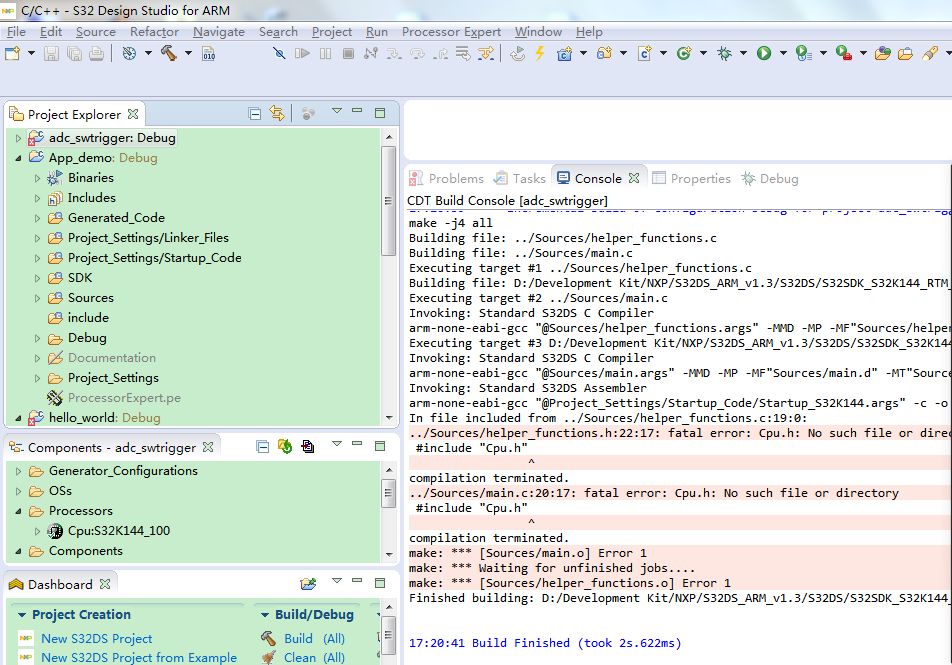This screenshot has height=665, width=952.
Task: Expand the adc_swtrigger project node
Action: (x=18, y=138)
